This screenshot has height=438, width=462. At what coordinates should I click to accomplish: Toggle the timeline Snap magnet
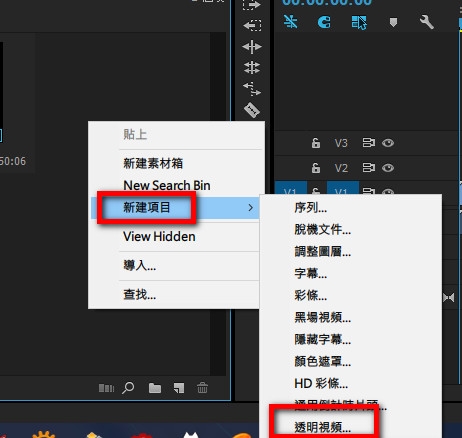(x=324, y=22)
